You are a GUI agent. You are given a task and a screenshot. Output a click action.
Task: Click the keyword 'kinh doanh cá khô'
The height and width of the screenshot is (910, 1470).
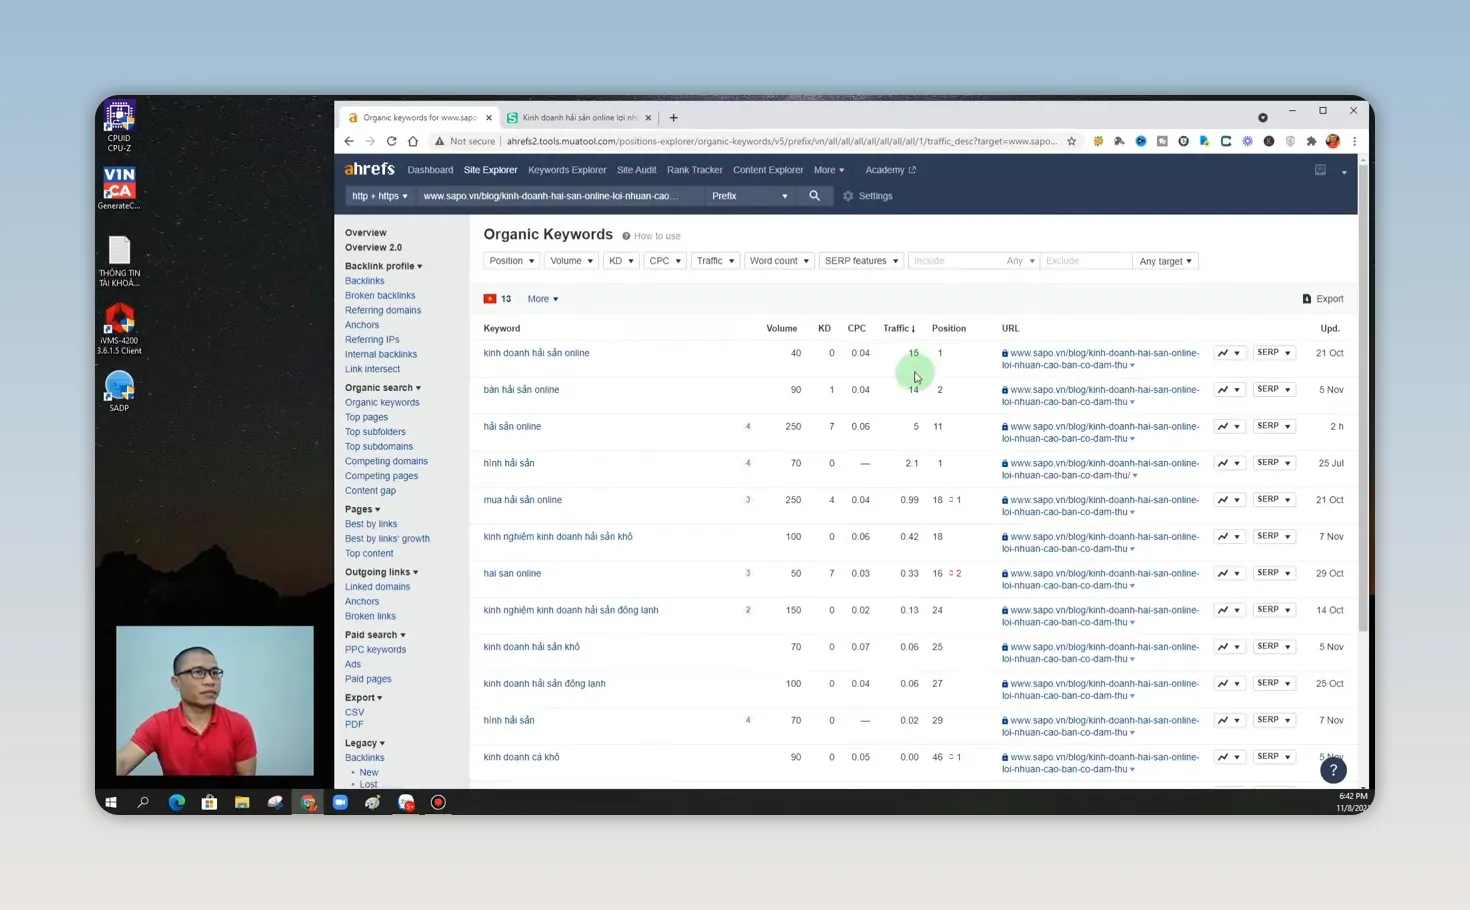tap(521, 757)
